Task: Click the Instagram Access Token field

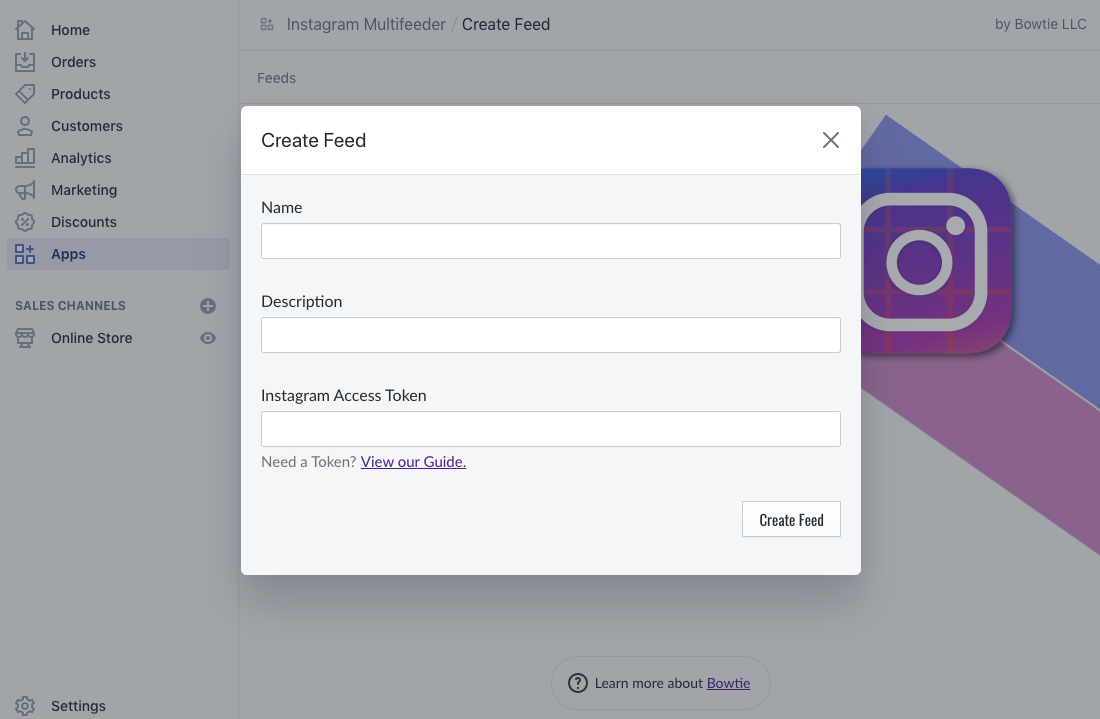Action: click(551, 429)
